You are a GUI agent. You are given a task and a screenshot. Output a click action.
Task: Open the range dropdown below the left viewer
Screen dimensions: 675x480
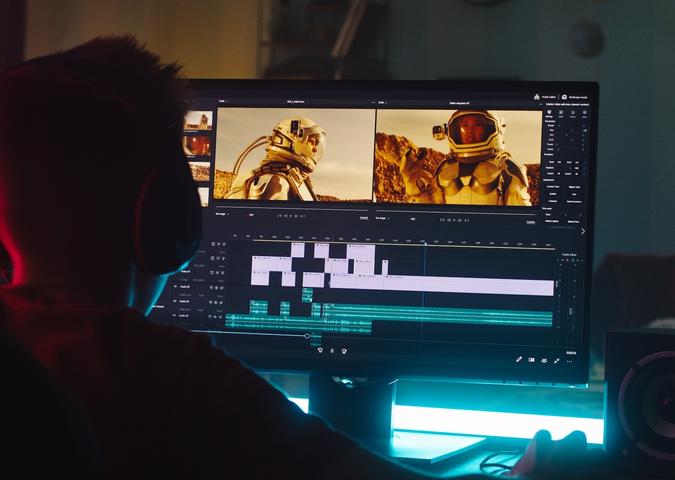(x=222, y=214)
